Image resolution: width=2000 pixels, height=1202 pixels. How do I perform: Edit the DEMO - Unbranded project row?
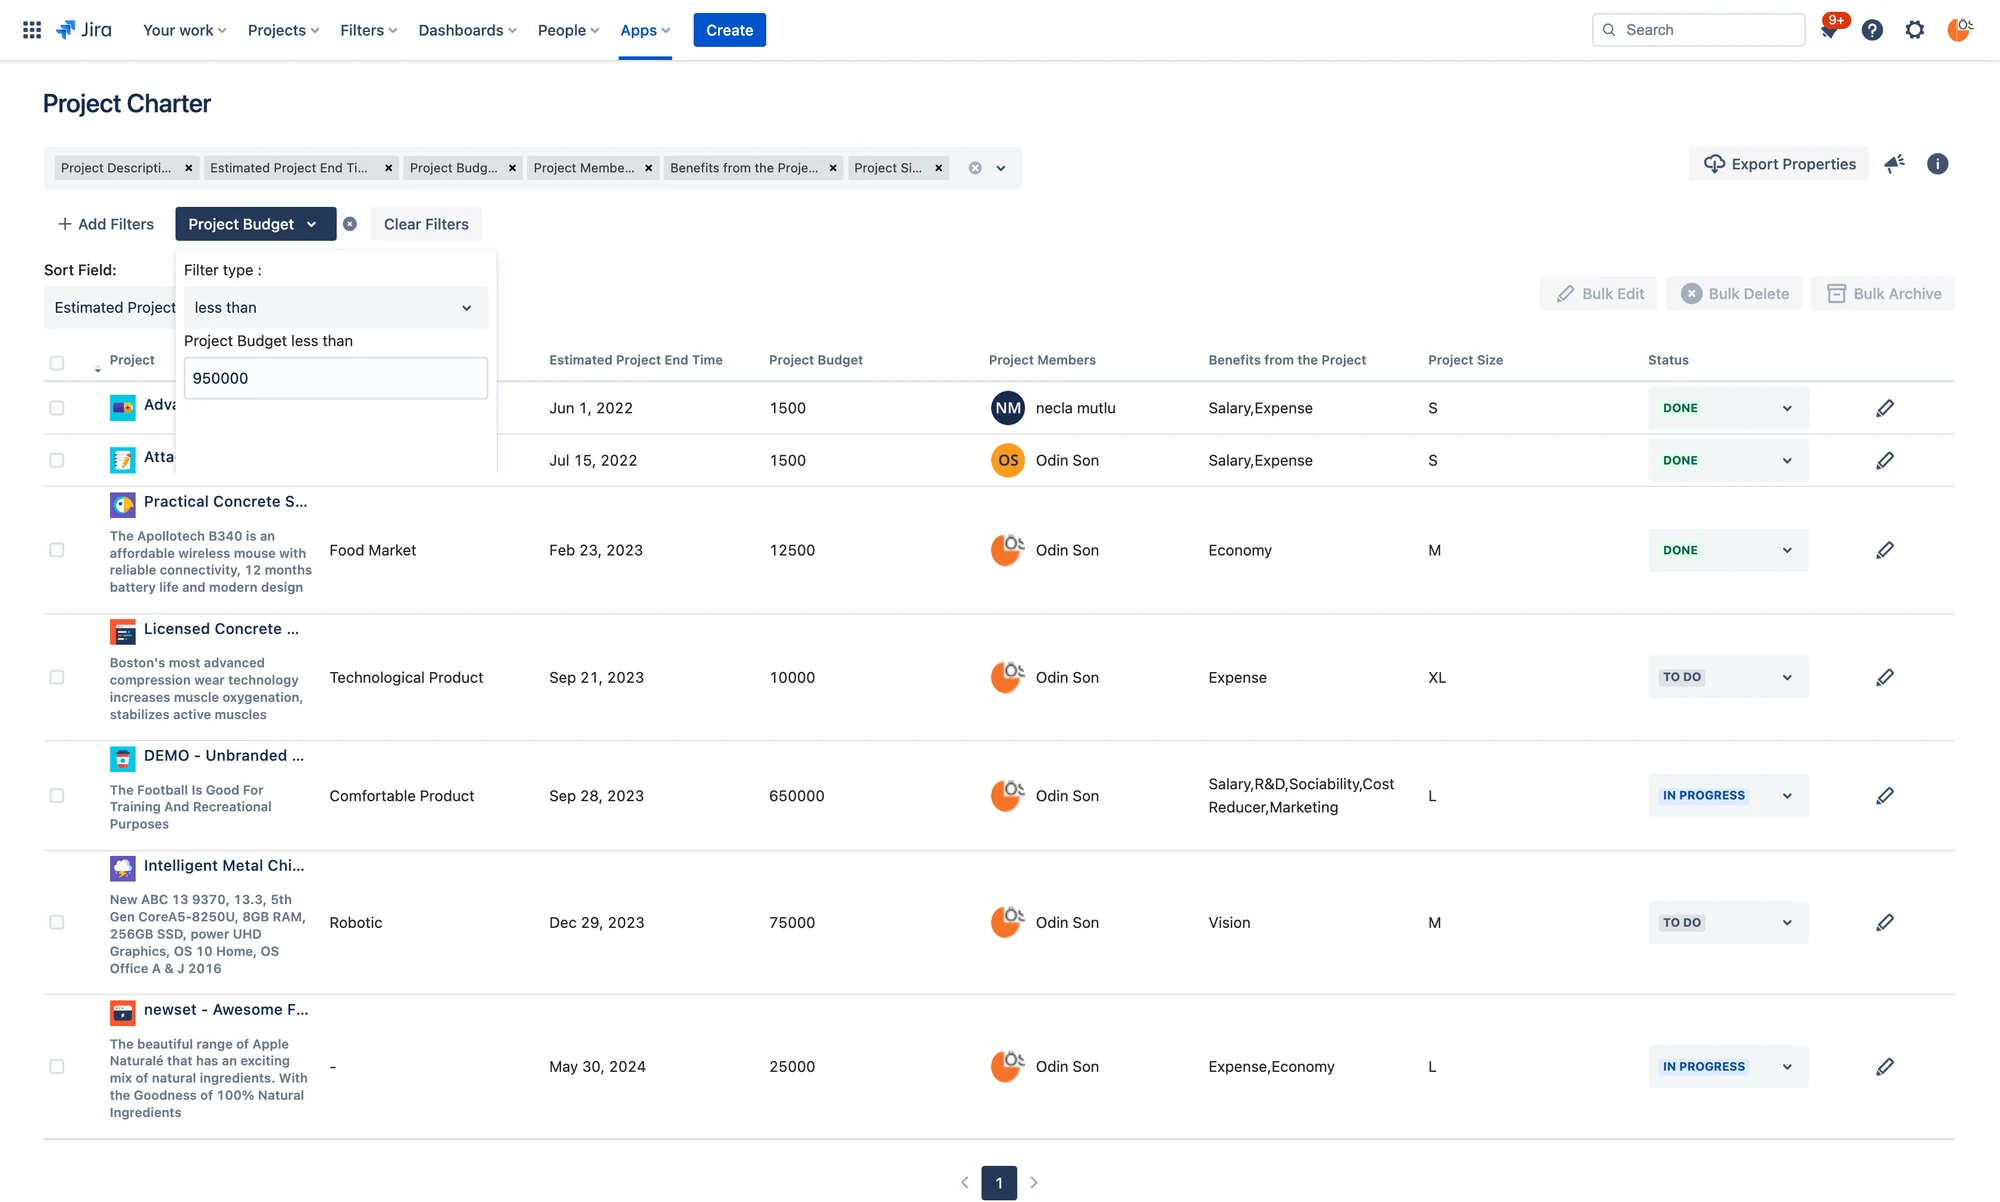[x=1884, y=796]
